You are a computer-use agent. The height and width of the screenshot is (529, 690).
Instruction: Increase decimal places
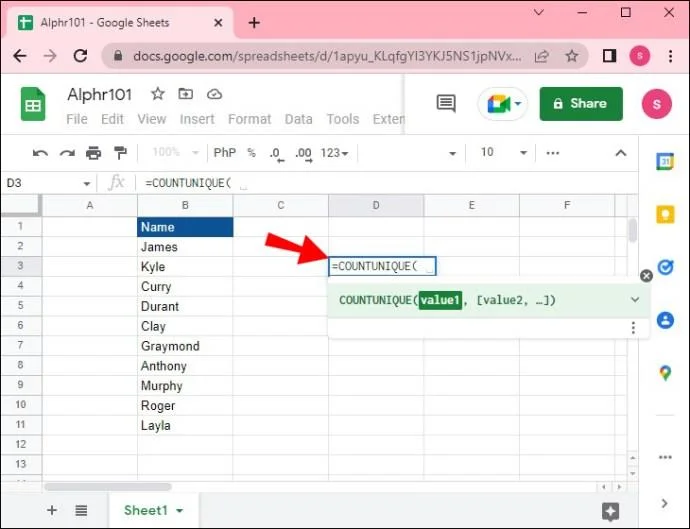[x=304, y=154]
